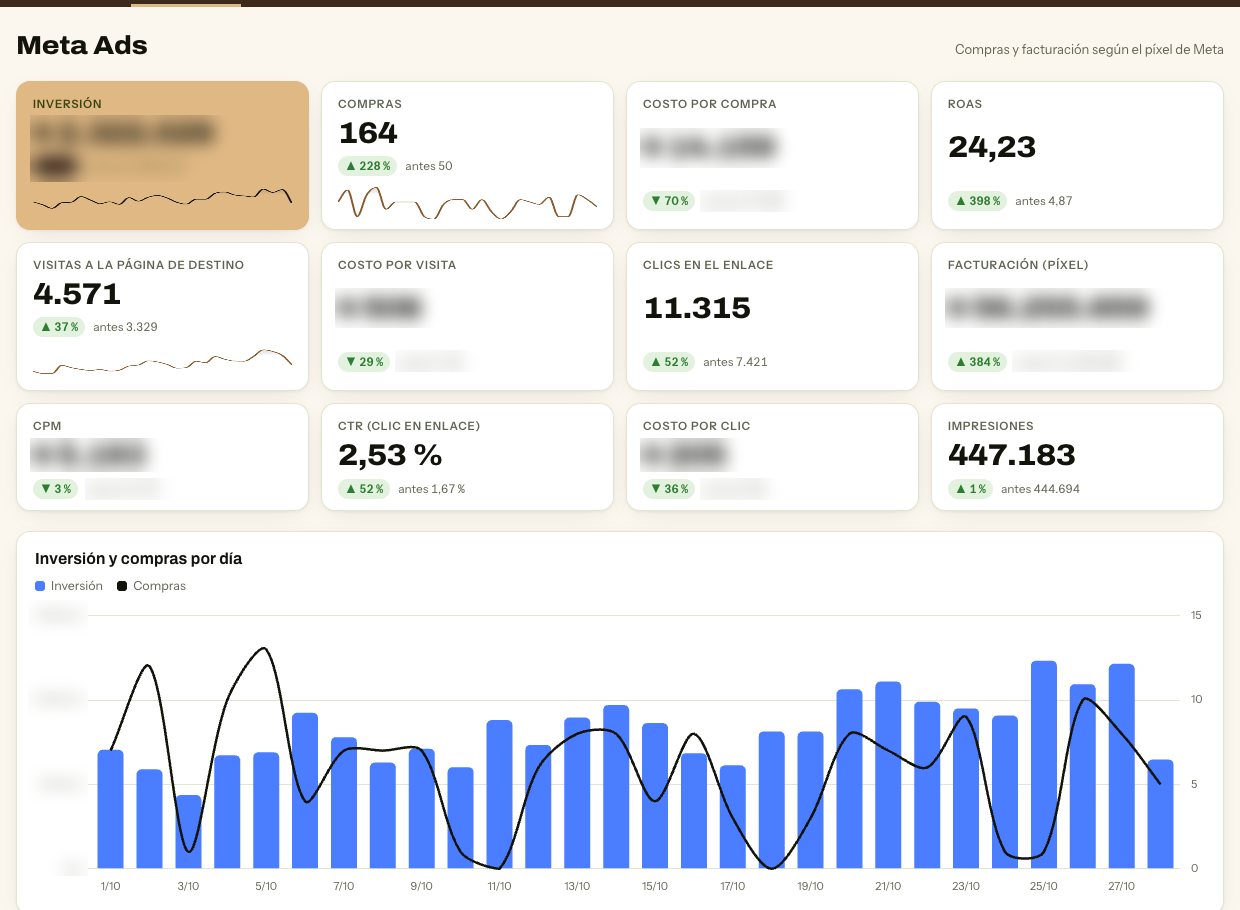Click the Inversión legend label
The width and height of the screenshot is (1240, 910).
[x=77, y=586]
